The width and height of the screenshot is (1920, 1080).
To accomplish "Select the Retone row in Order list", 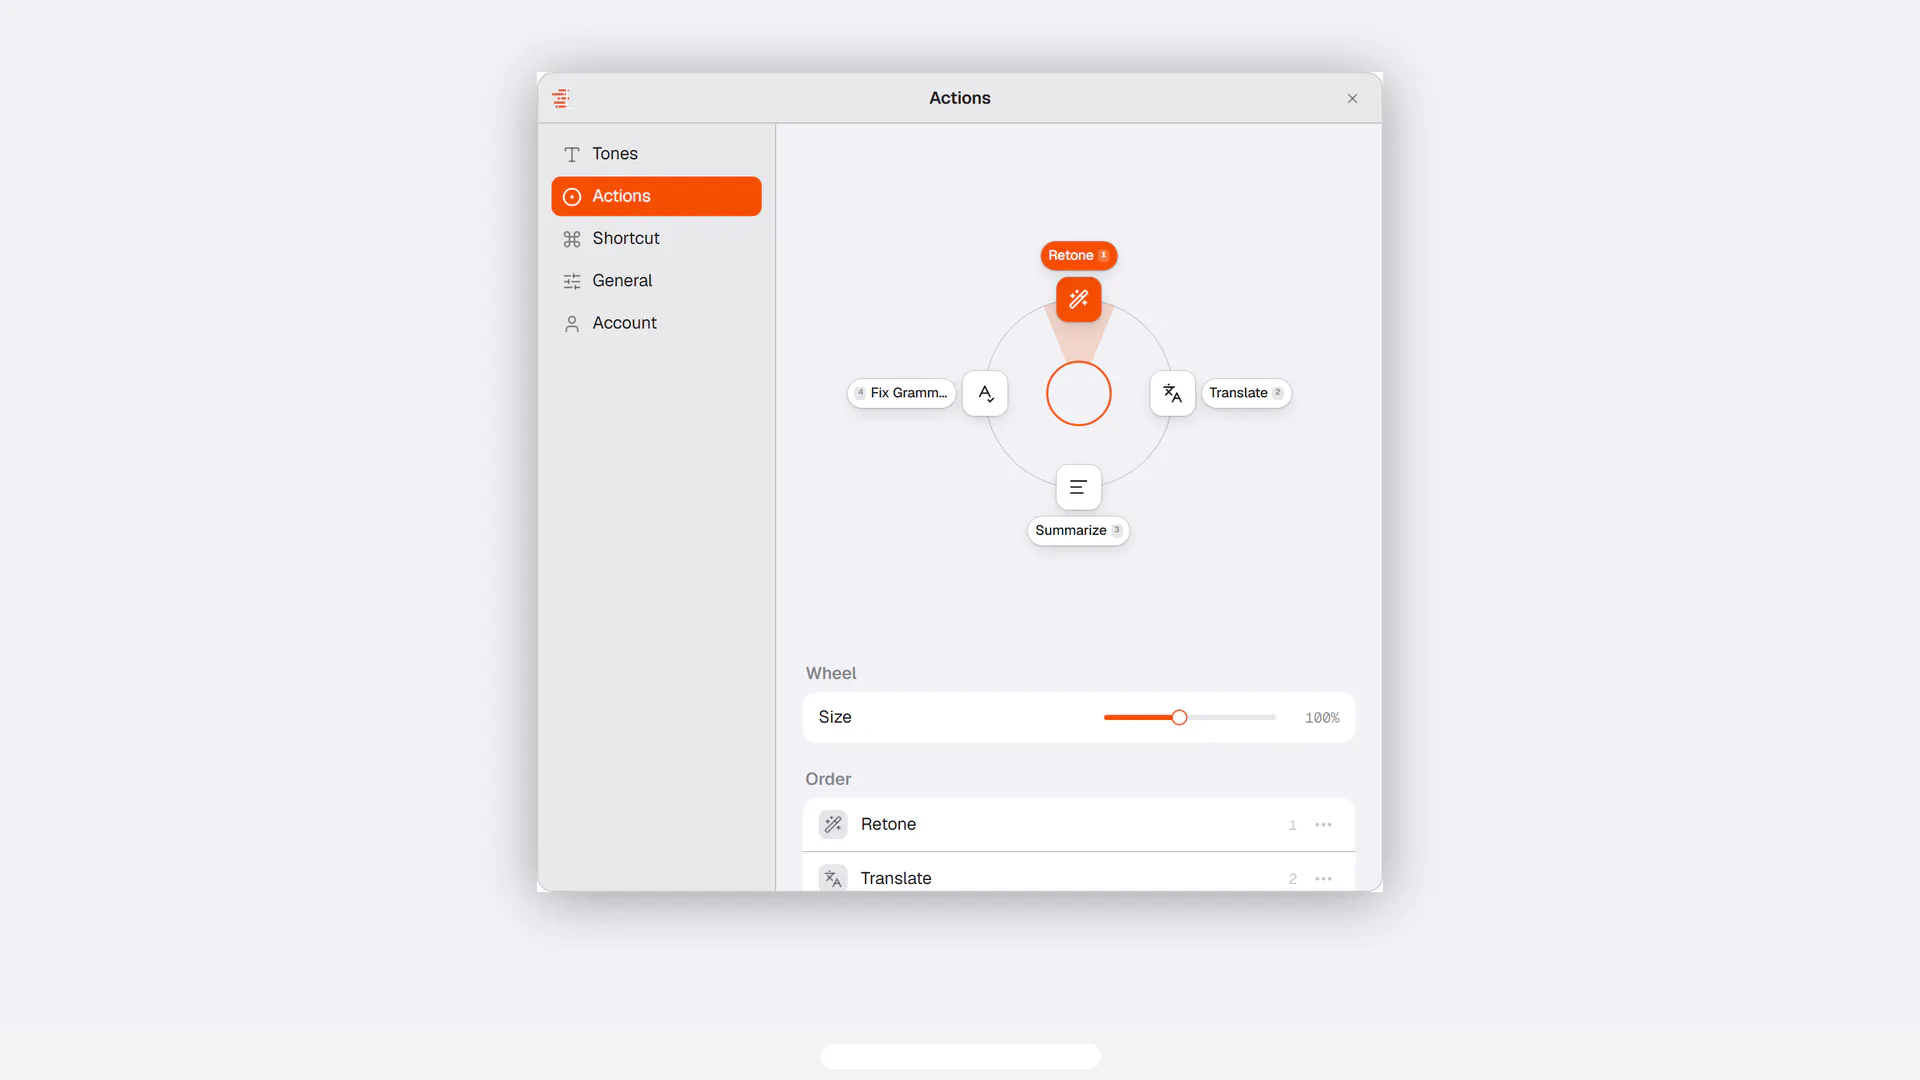I will 1078,824.
